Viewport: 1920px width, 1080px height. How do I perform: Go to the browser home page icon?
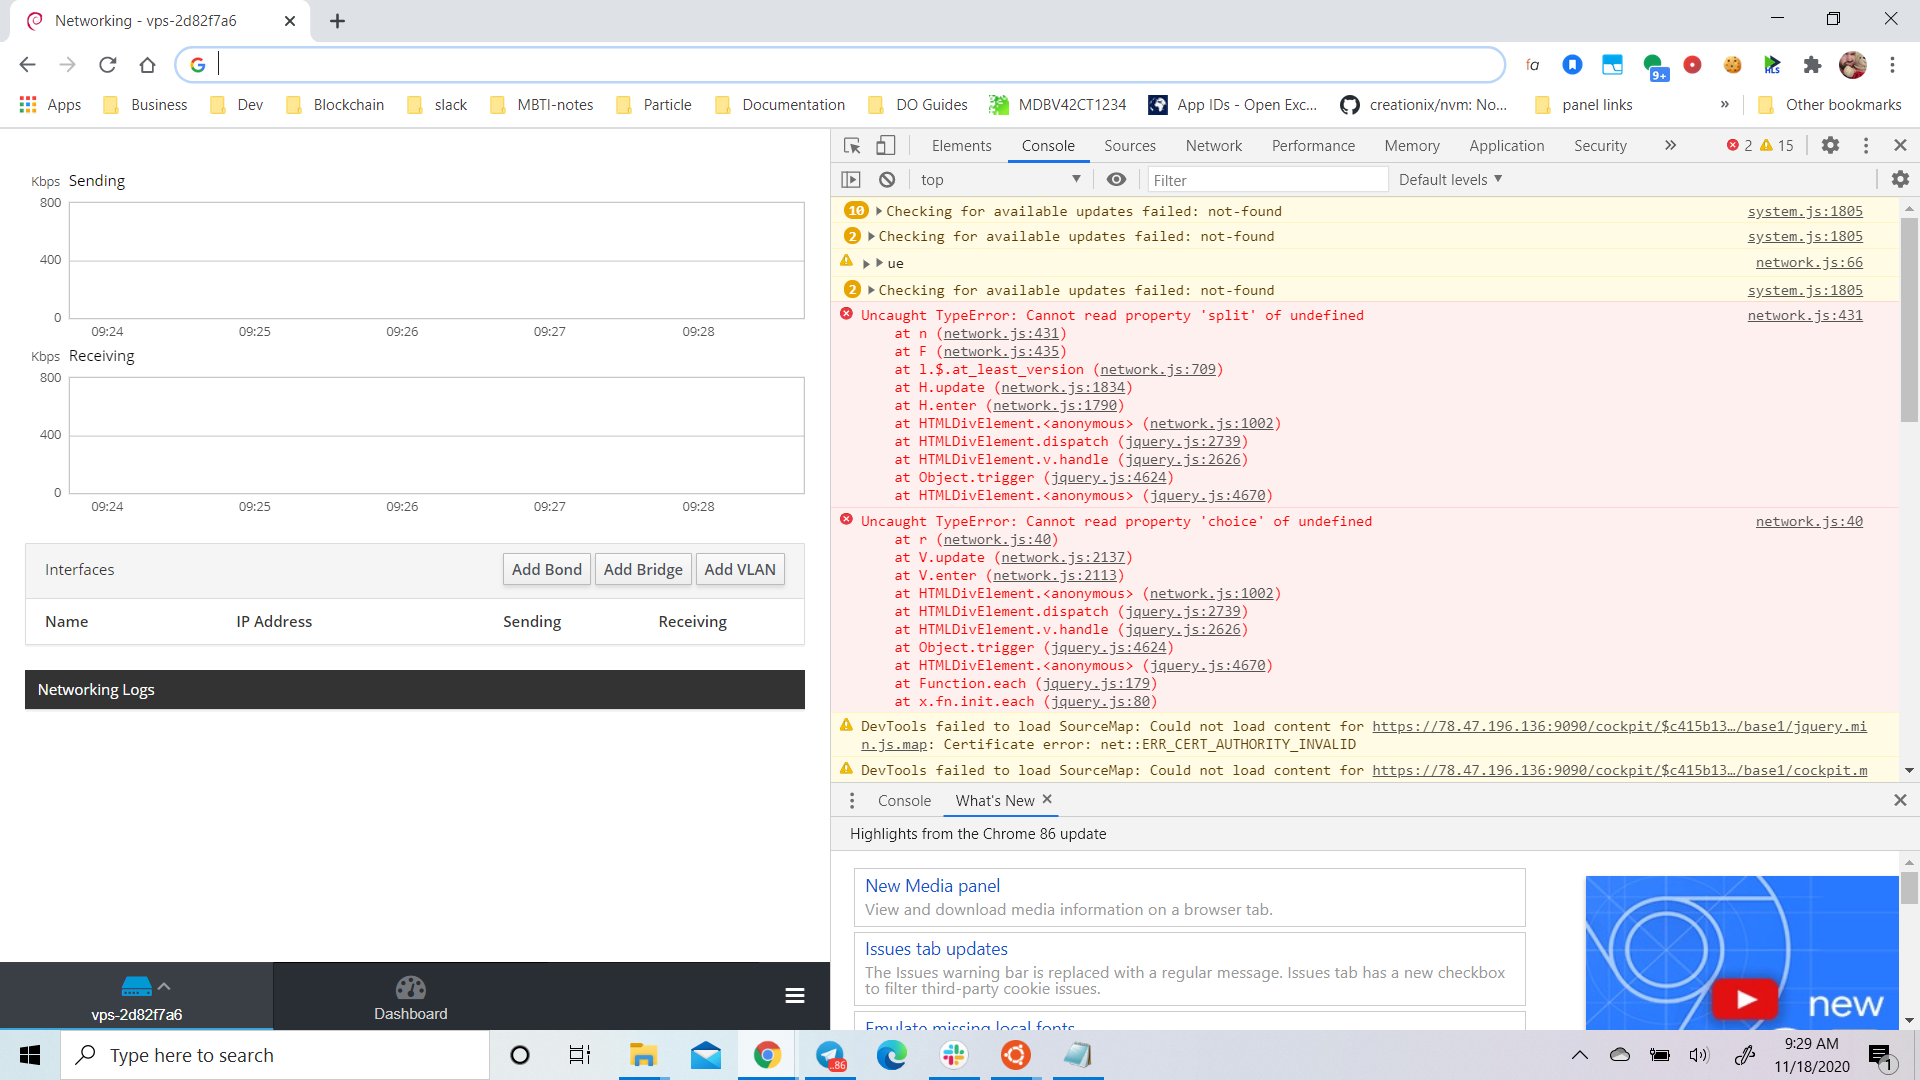tap(147, 65)
